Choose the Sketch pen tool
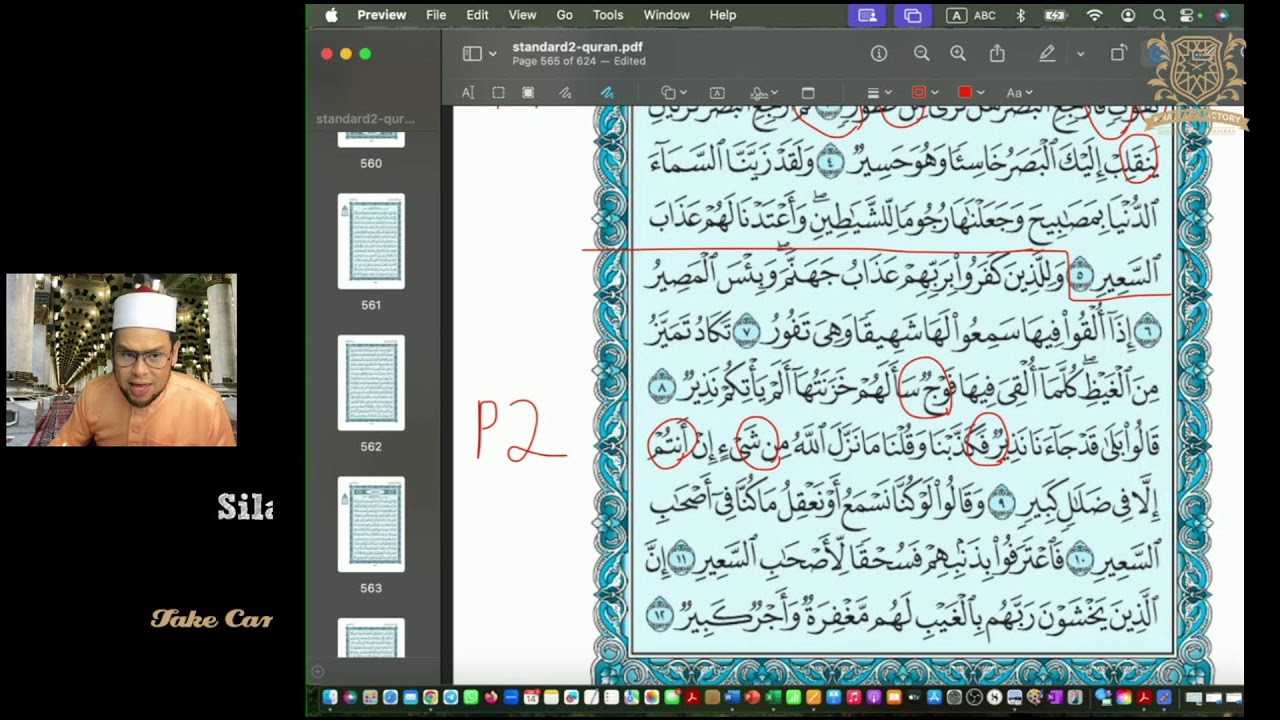Image resolution: width=1280 pixels, height=720 pixels. (565, 93)
